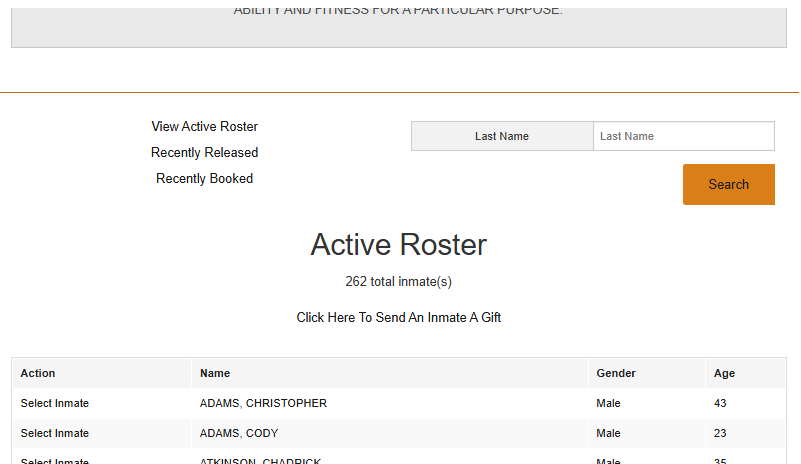801x464 pixels.
Task: Click Here To Send An Inmate A Gift
Action: tap(398, 318)
